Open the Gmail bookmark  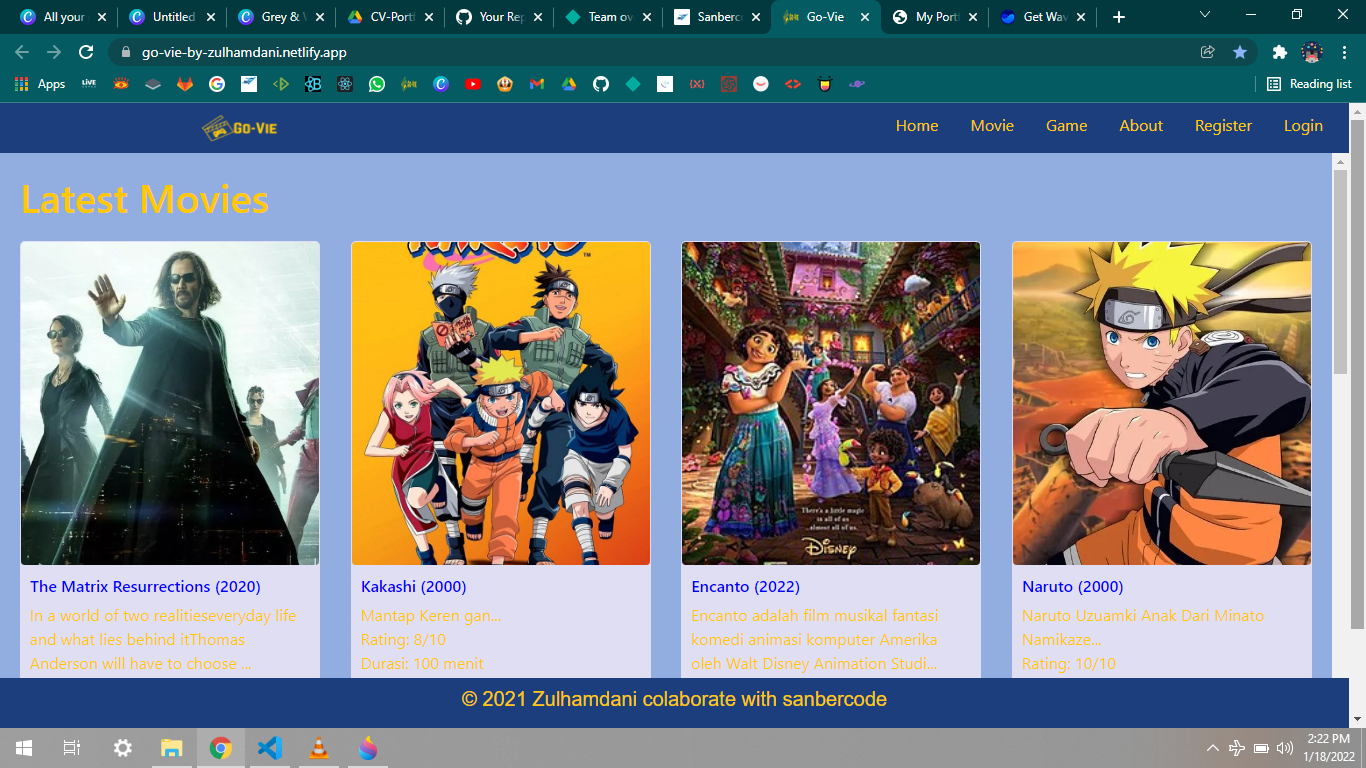(x=537, y=84)
